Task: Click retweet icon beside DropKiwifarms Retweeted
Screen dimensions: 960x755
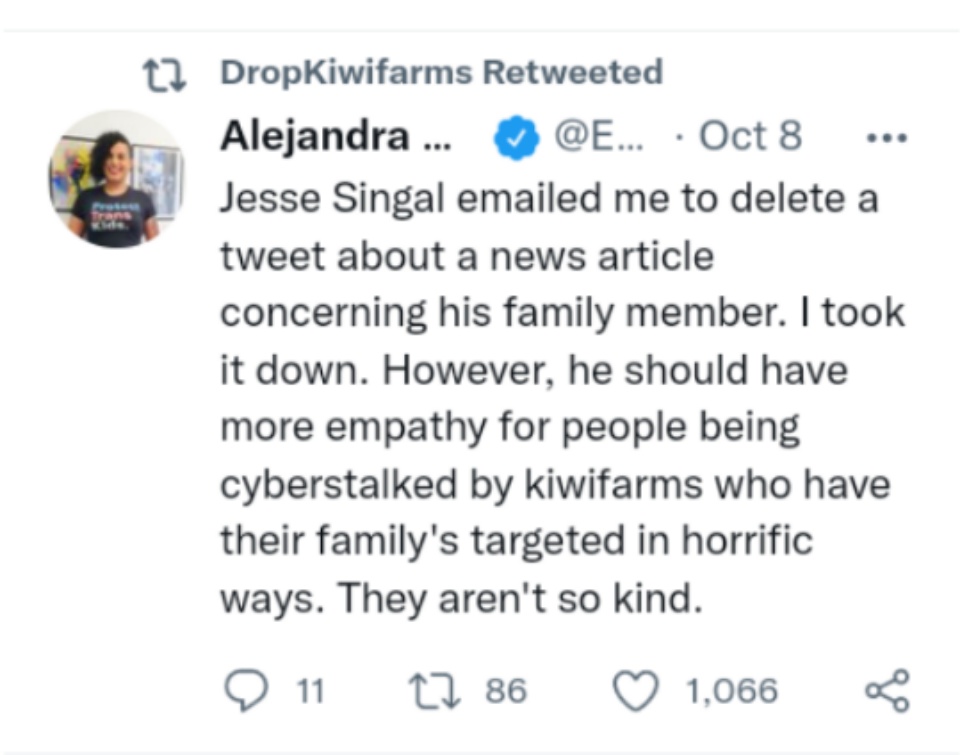Action: [164, 75]
